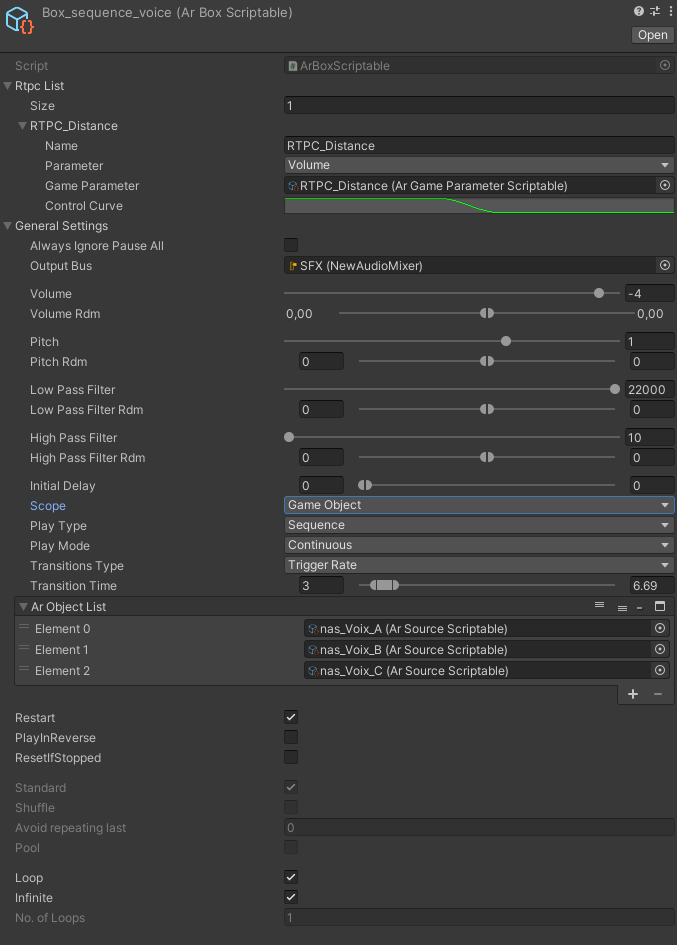Click the SFX (NewAudioMixer) reference

pyautogui.click(x=470, y=265)
